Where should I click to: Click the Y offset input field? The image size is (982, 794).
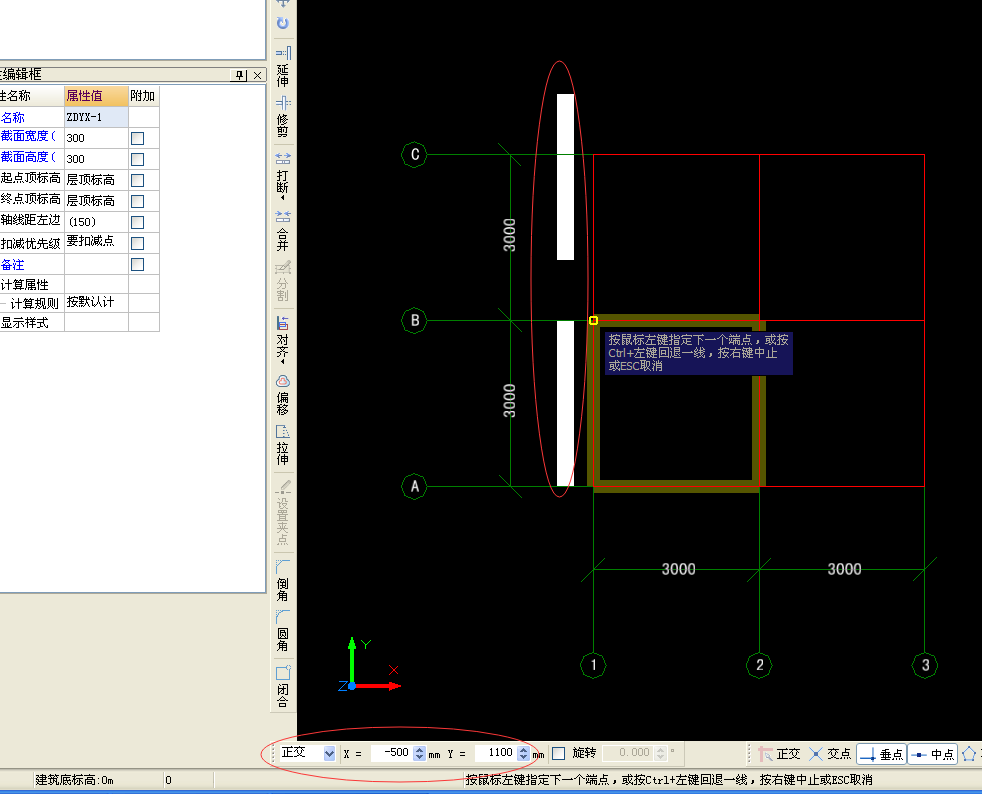click(x=496, y=753)
